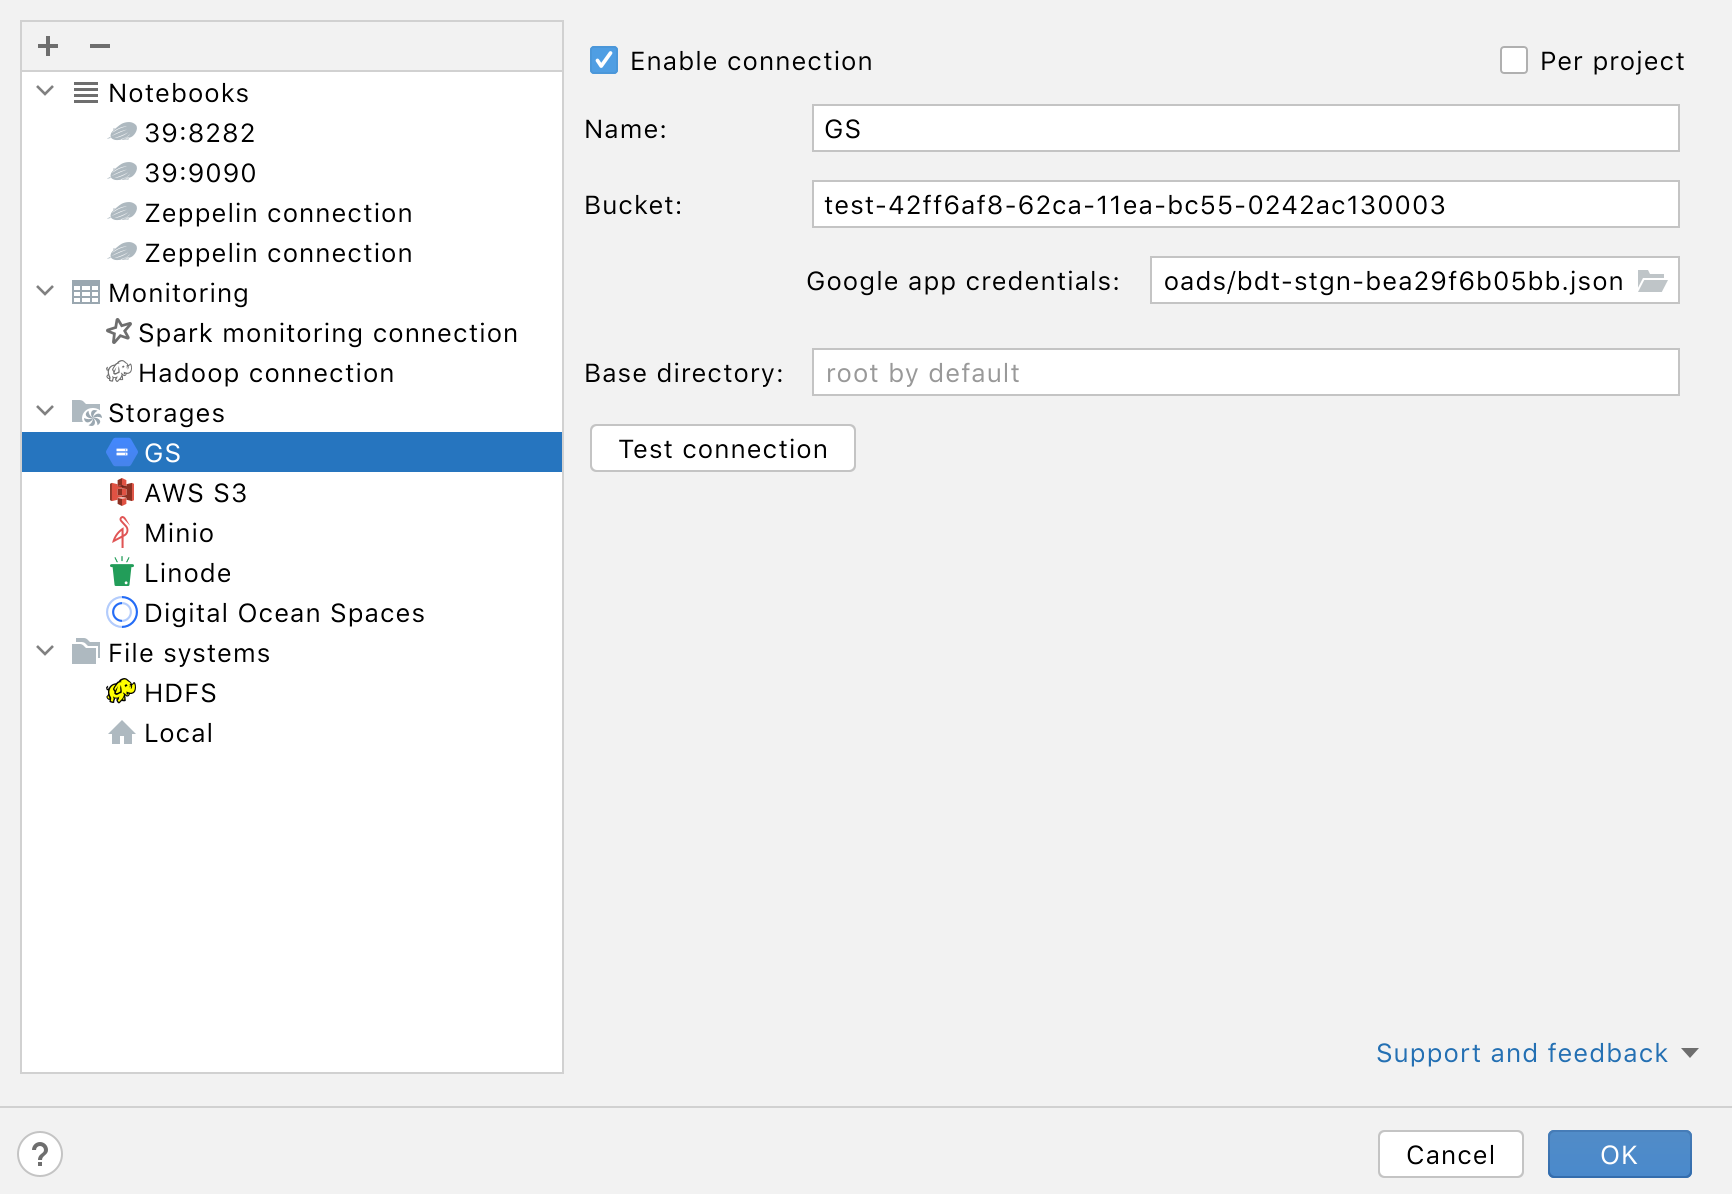This screenshot has width=1732, height=1194.
Task: Uncheck Enable connection
Action: click(603, 60)
